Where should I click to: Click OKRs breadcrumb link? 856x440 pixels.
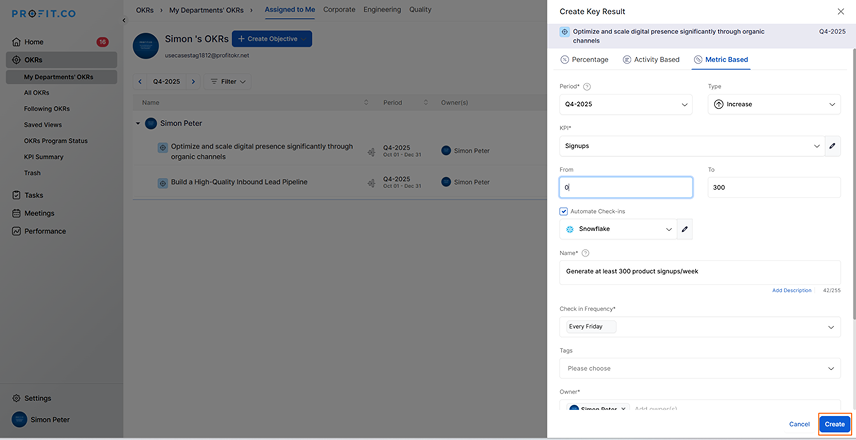click(145, 10)
